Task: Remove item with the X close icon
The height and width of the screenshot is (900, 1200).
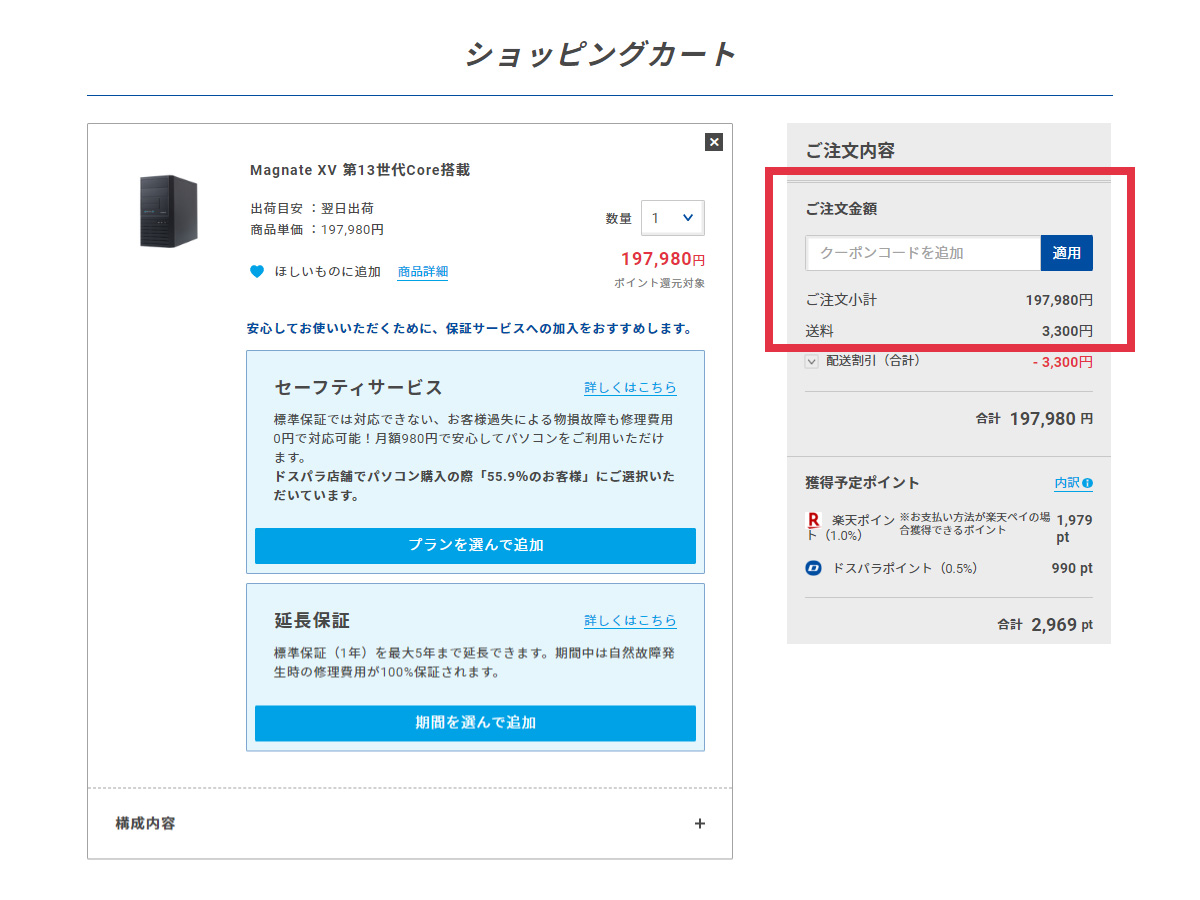Action: point(713,142)
